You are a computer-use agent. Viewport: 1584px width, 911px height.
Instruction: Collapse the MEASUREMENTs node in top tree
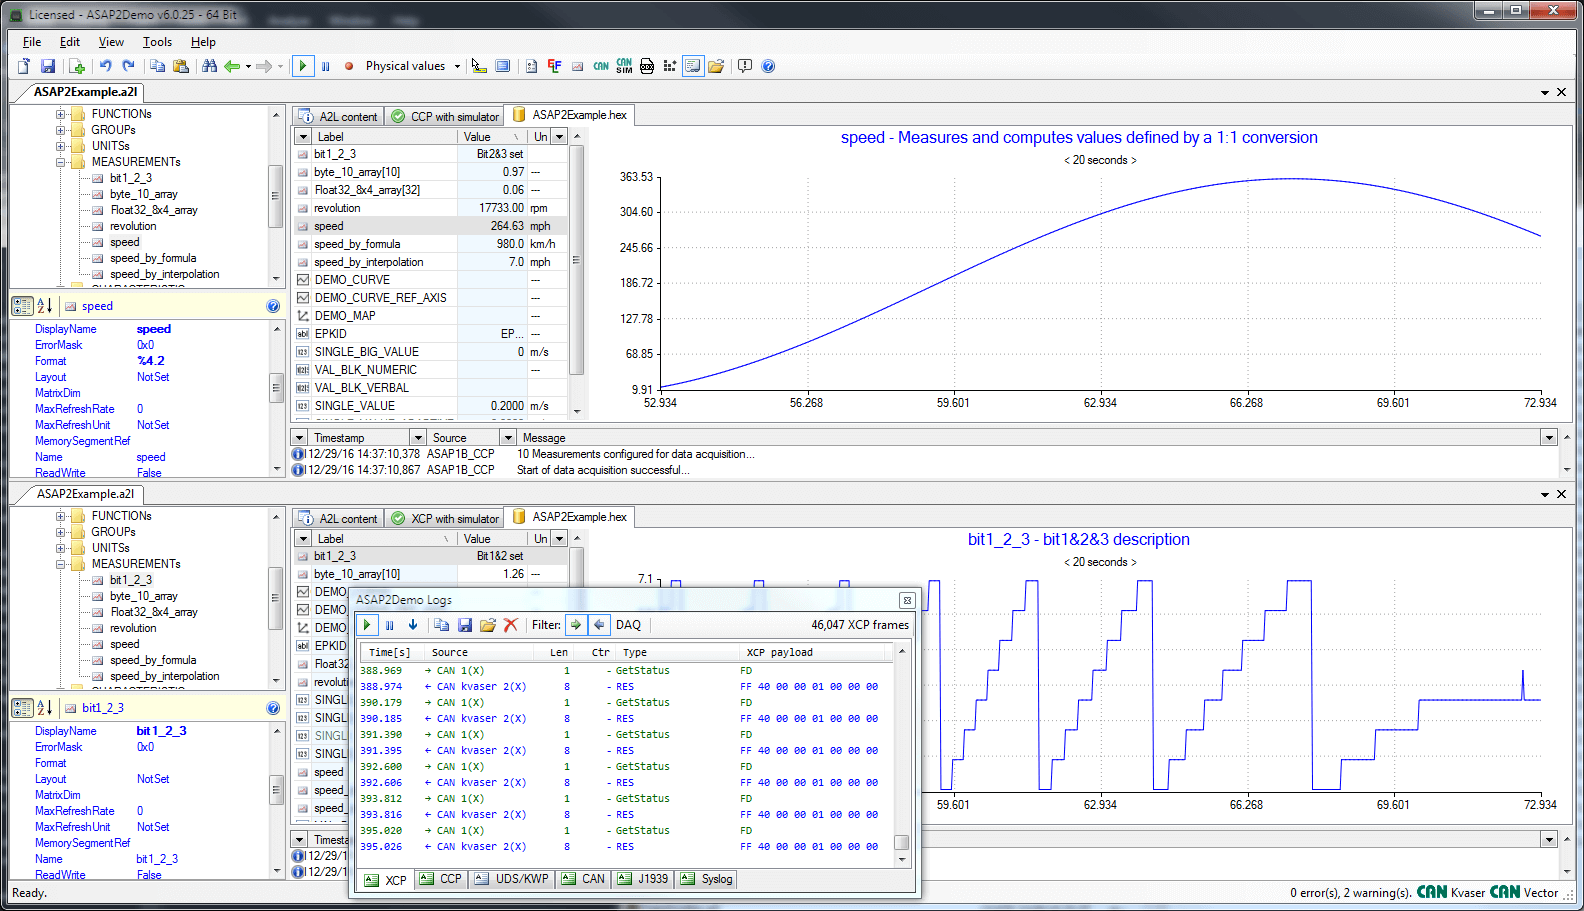tap(61, 162)
